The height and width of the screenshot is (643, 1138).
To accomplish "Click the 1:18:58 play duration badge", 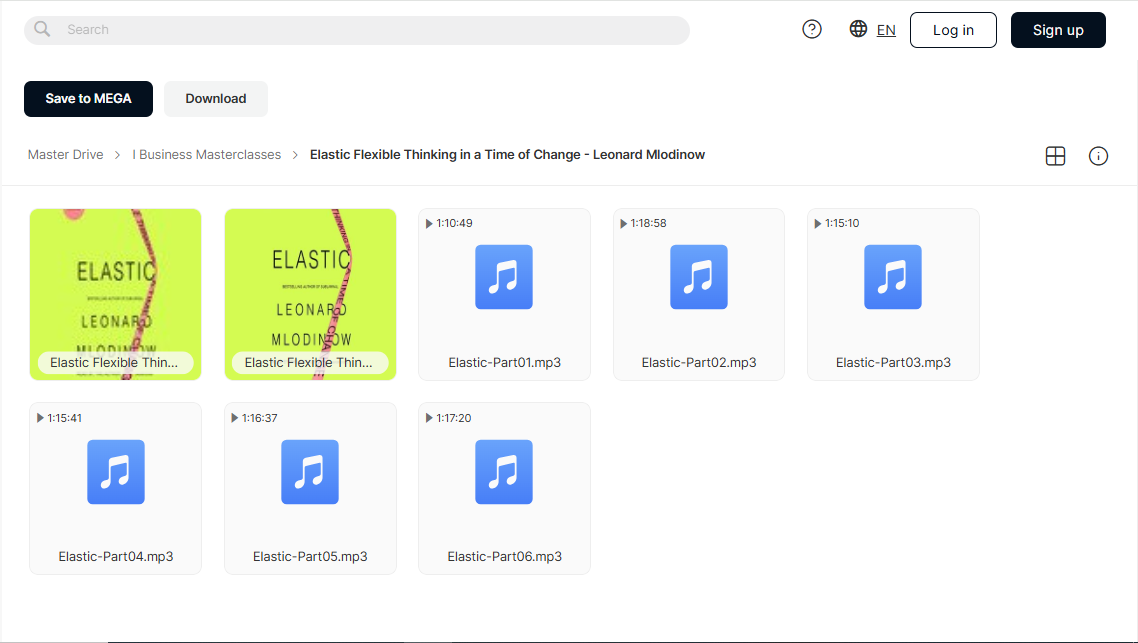I will [643, 224].
